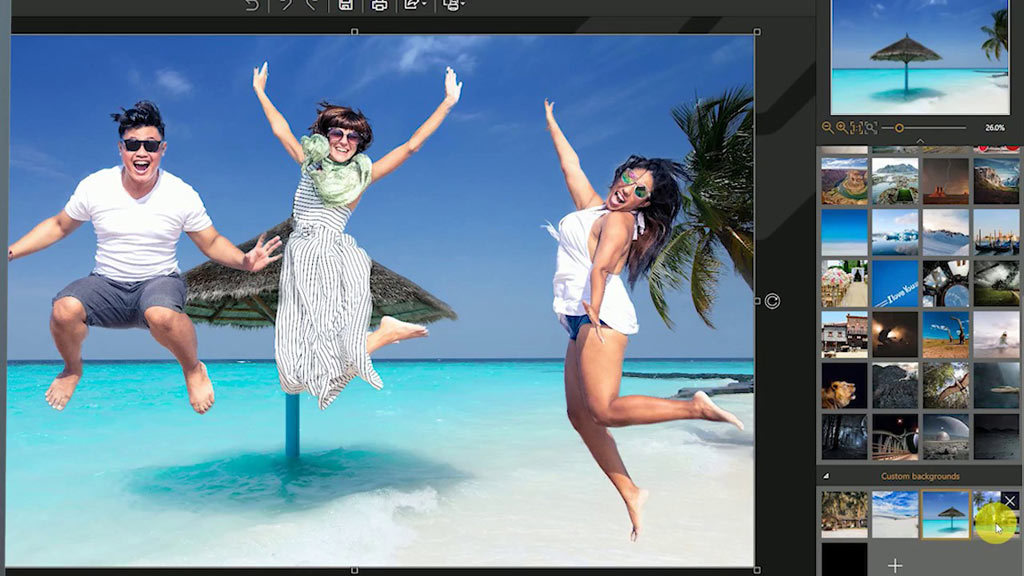This screenshot has height=576, width=1024.
Task: Add a custom background with plus button
Action: tap(895, 565)
